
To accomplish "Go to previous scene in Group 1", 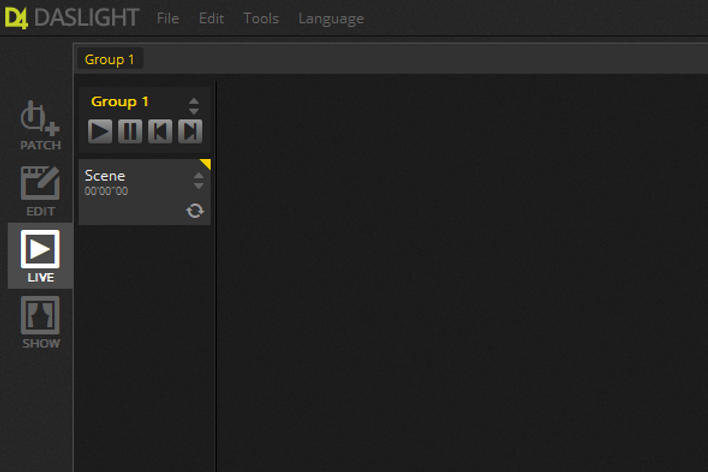I will [160, 131].
